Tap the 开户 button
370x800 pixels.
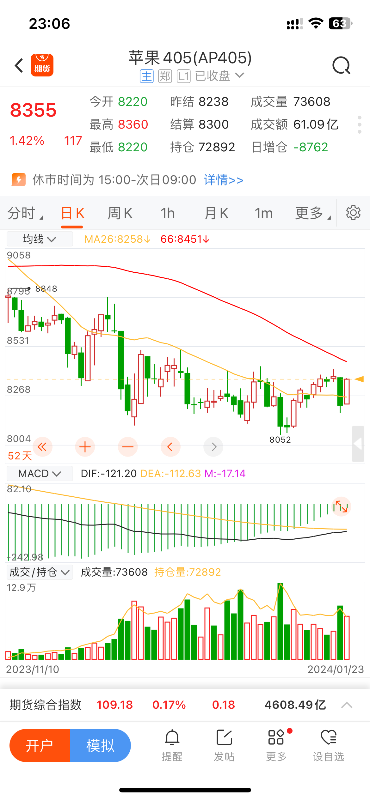coord(40,745)
